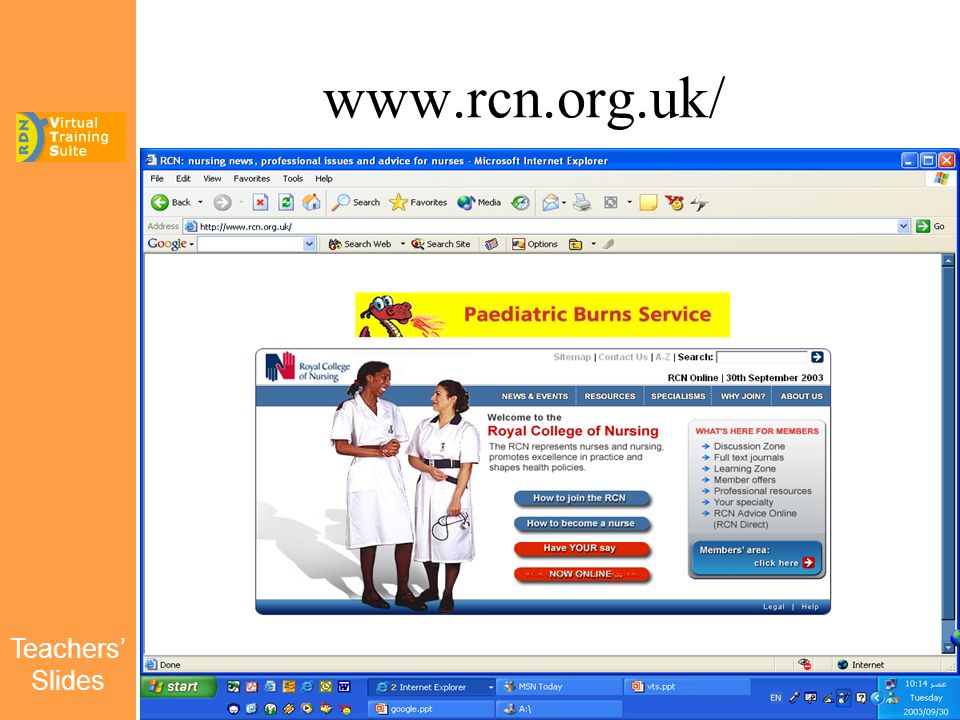960x720 pixels.
Task: Expand the Back button history dropdown
Action: click(x=200, y=203)
